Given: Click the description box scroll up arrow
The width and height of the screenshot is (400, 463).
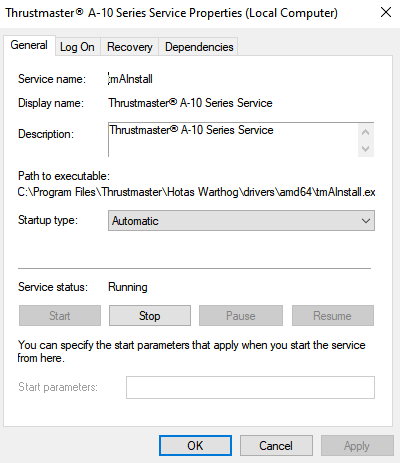Looking at the screenshot, I should (366, 132).
